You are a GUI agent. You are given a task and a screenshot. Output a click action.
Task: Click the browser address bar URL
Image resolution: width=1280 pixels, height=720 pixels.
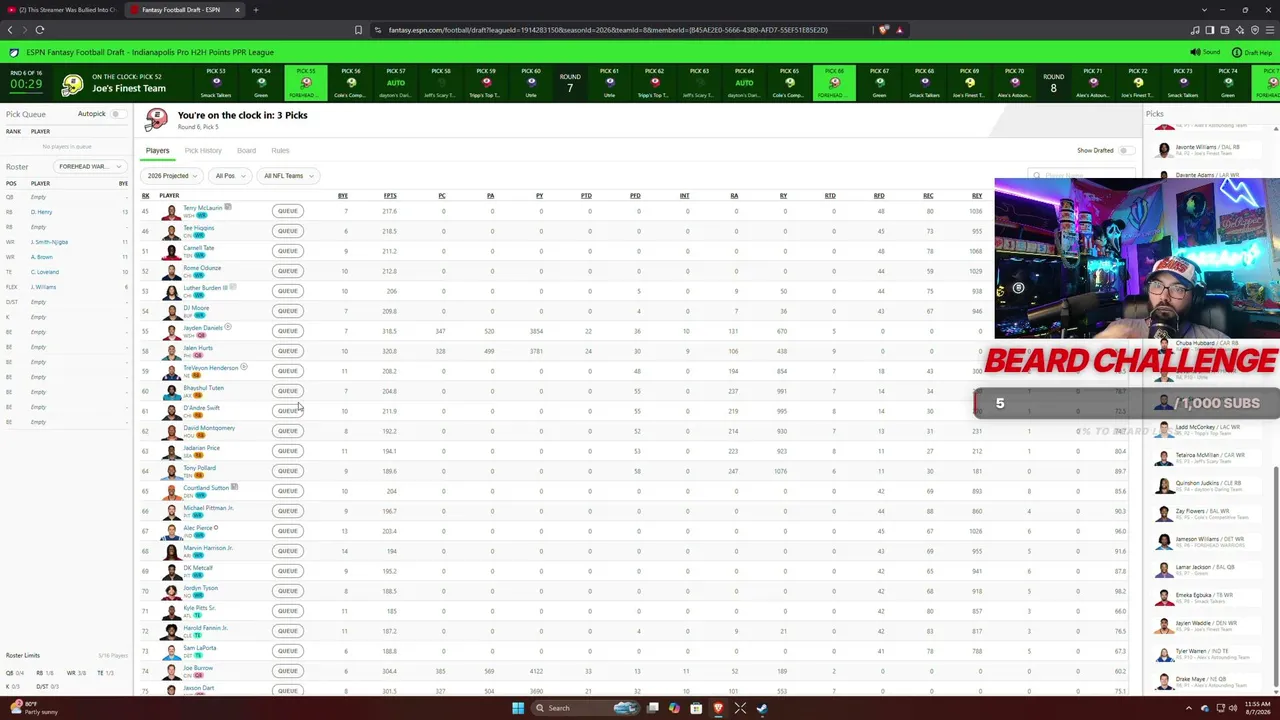608,30
